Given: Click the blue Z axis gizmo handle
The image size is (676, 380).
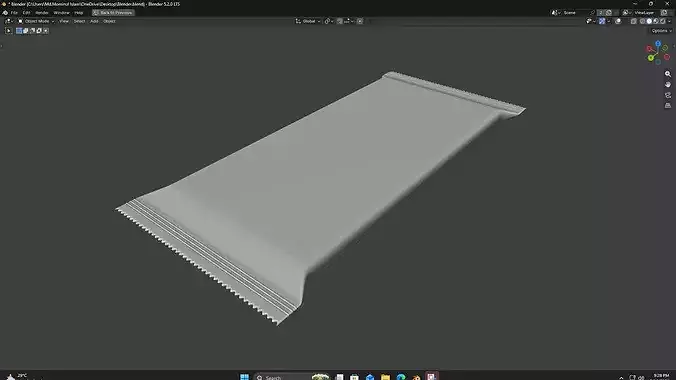Looking at the screenshot, I should pos(658,44).
